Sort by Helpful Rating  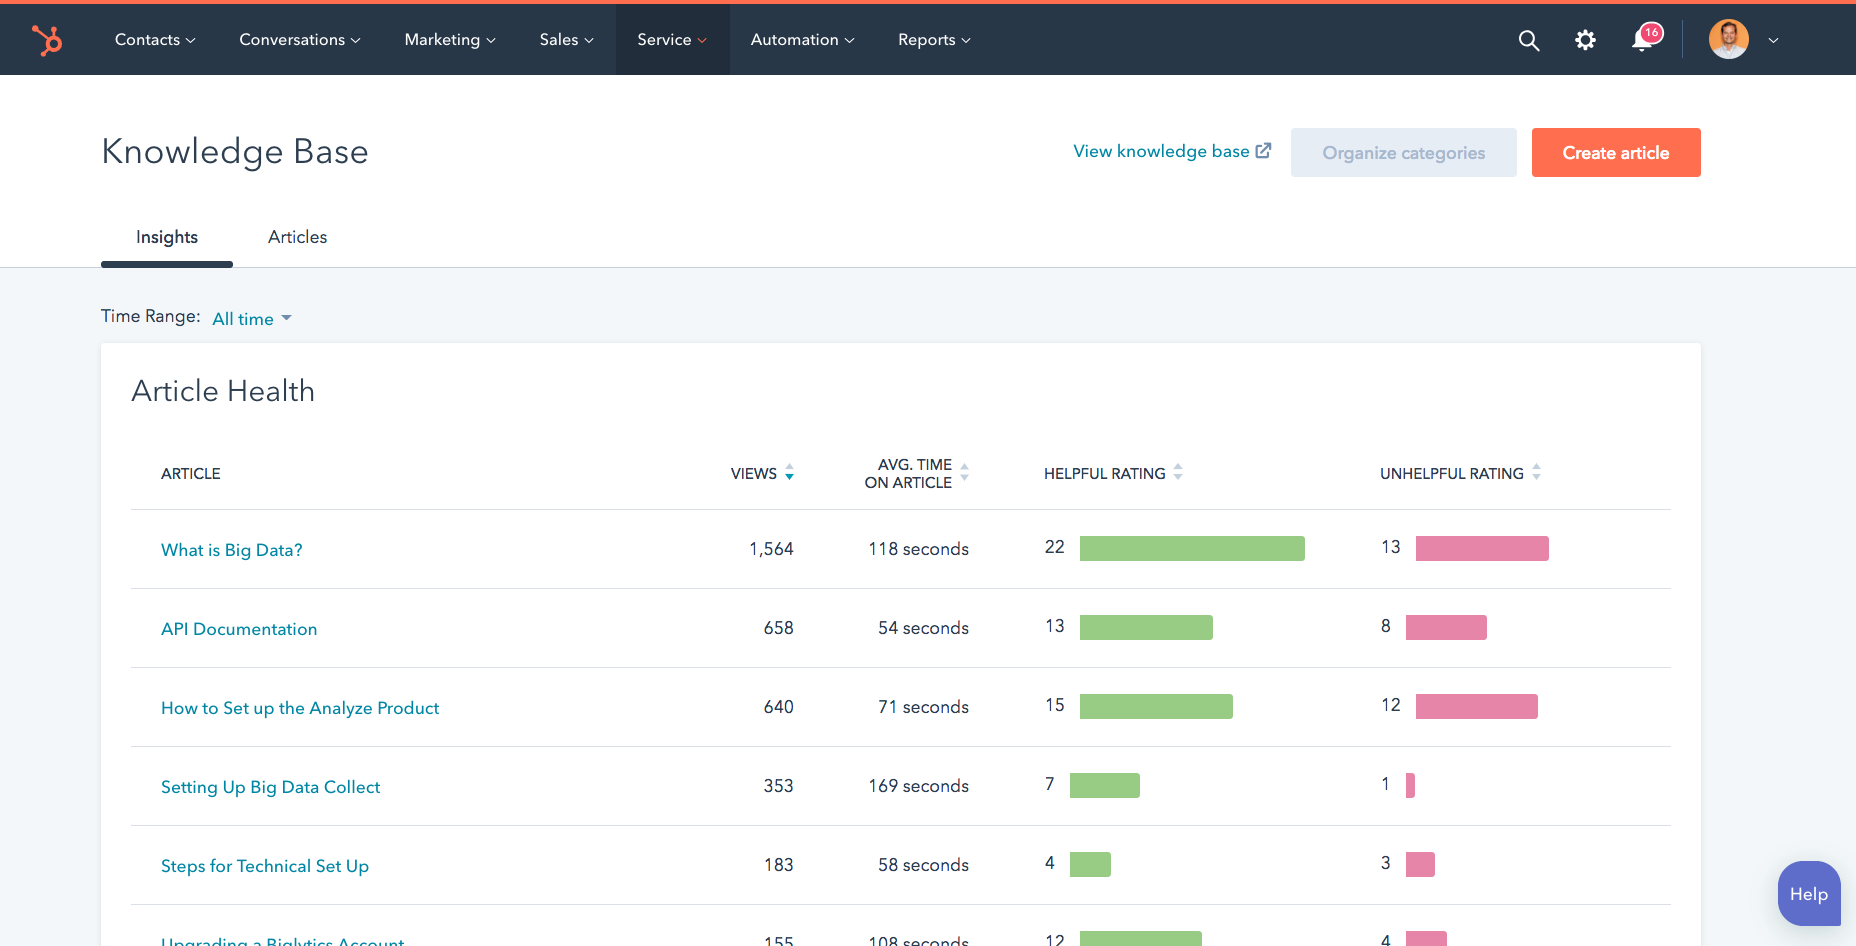click(1178, 472)
